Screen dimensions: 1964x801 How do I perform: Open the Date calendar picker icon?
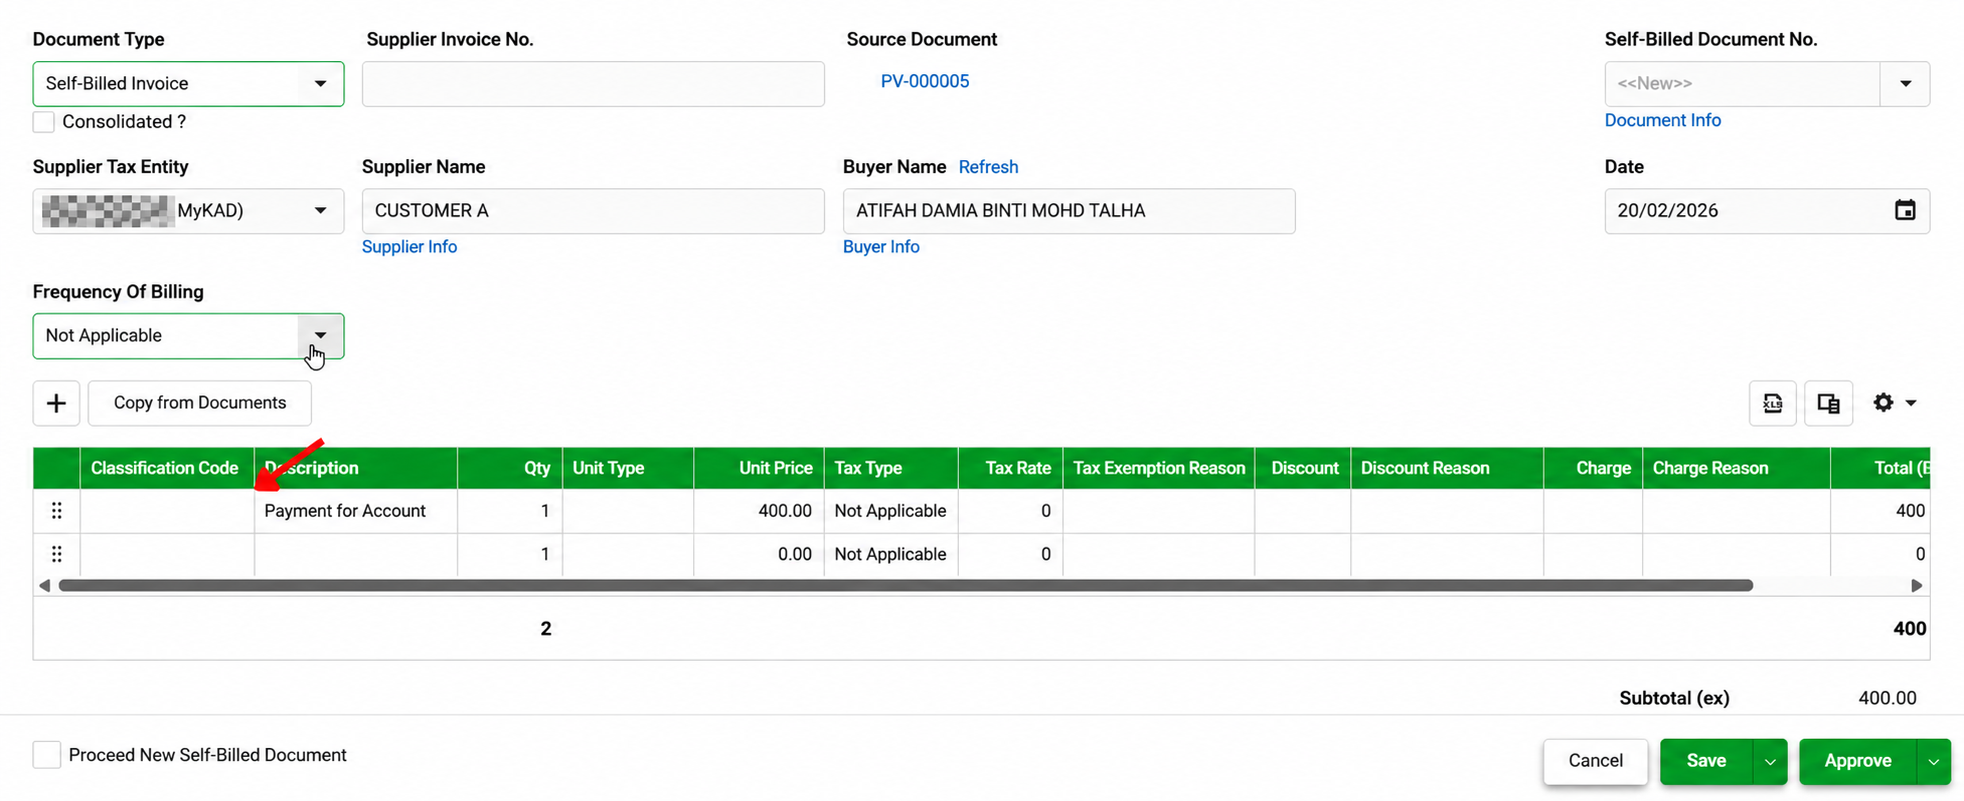[1905, 210]
